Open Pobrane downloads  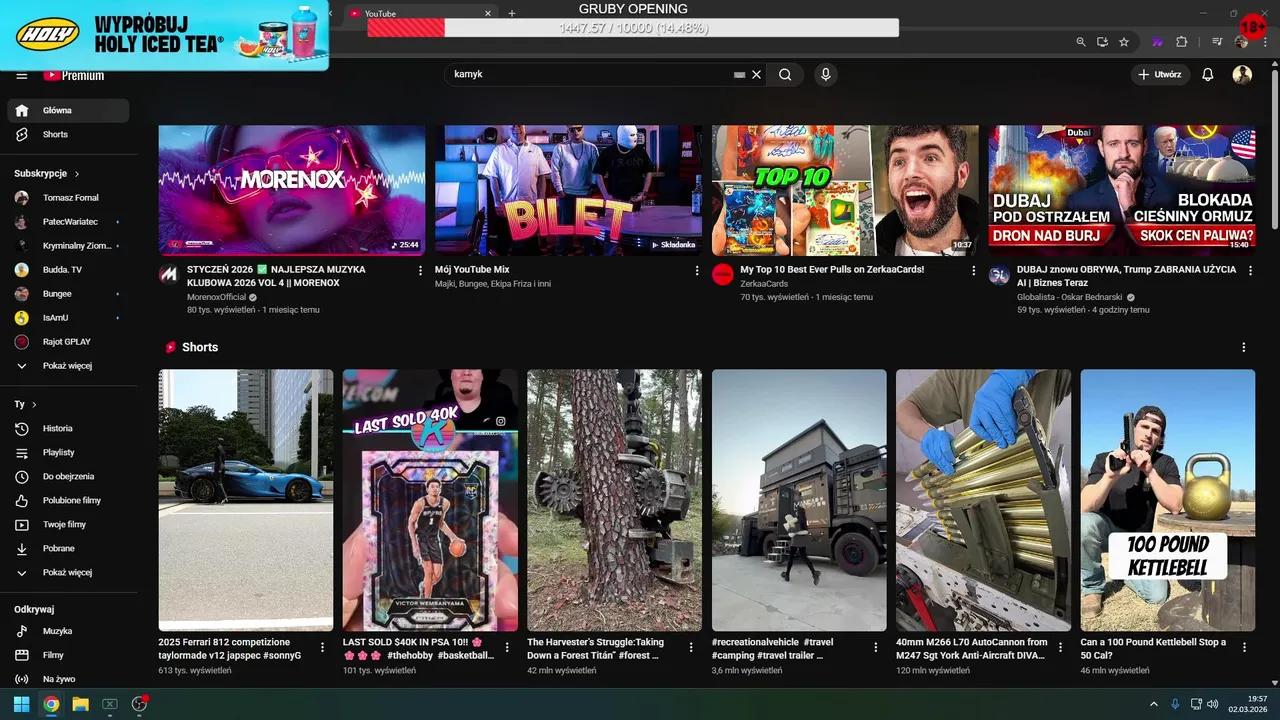tap(68, 548)
